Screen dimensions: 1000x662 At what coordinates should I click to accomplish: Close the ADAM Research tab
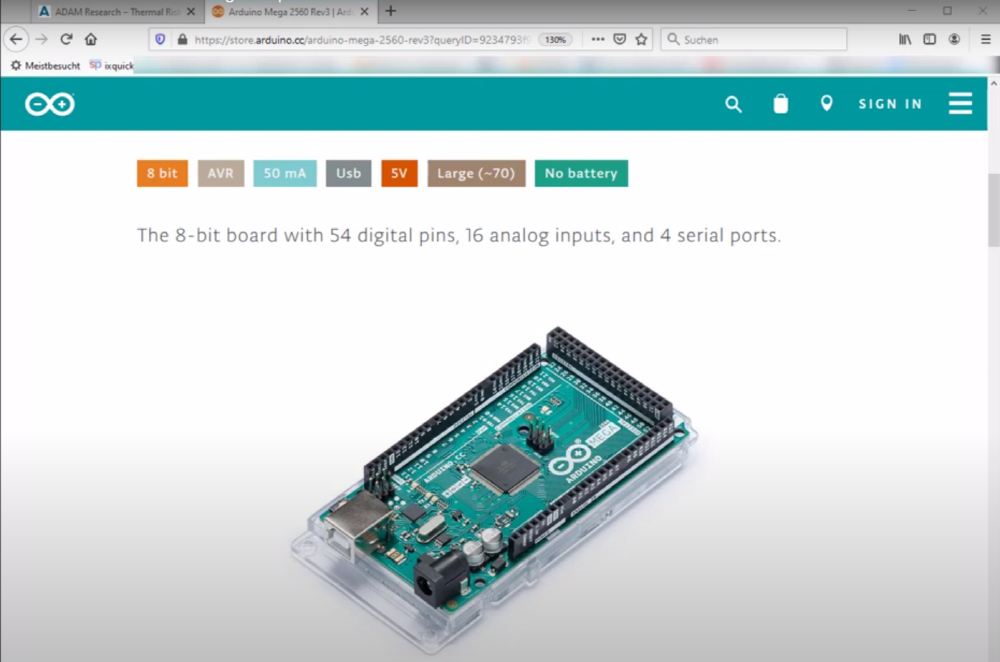191,11
